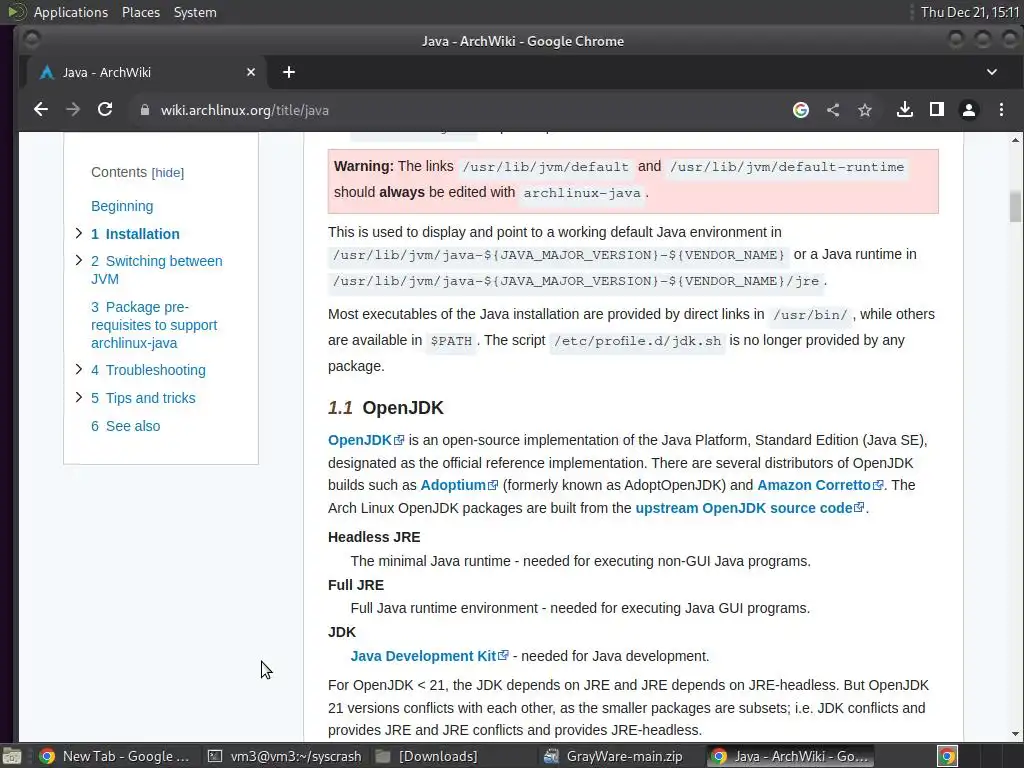This screenshot has width=1024, height=768.
Task: Go to Package pre-requisites section
Action: (154, 325)
